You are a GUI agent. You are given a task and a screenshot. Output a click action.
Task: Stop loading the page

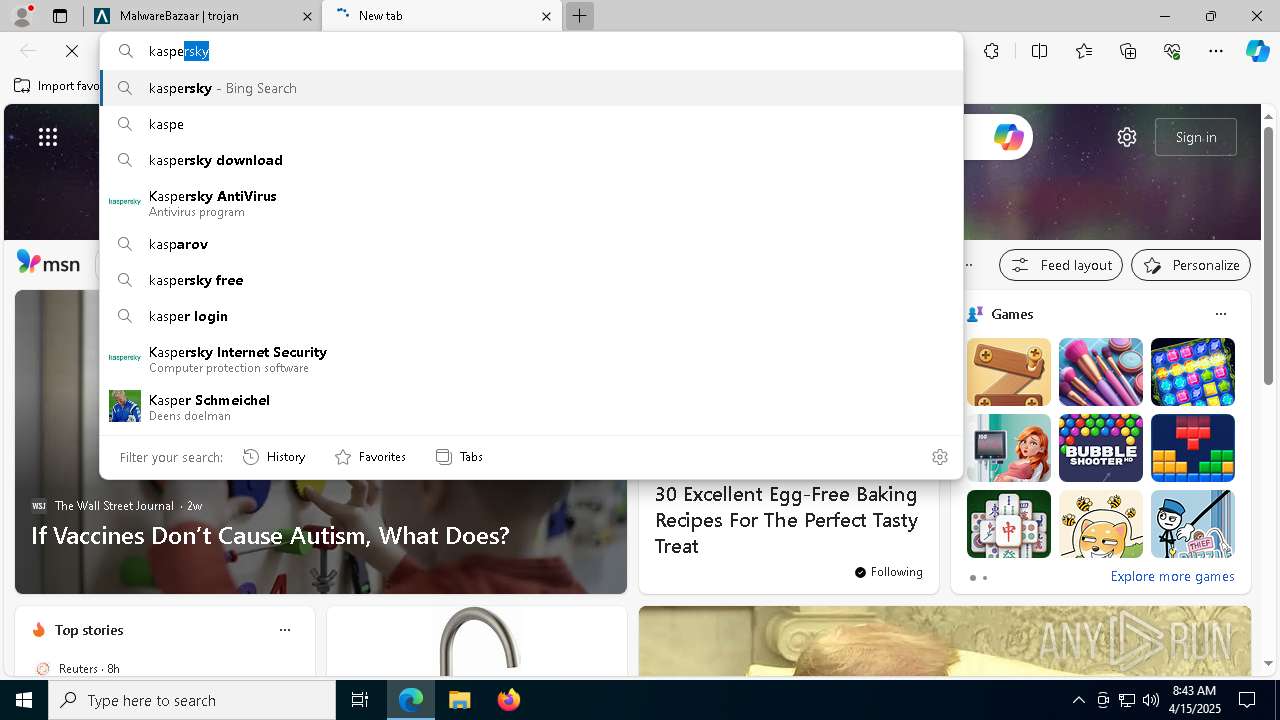coord(71,51)
